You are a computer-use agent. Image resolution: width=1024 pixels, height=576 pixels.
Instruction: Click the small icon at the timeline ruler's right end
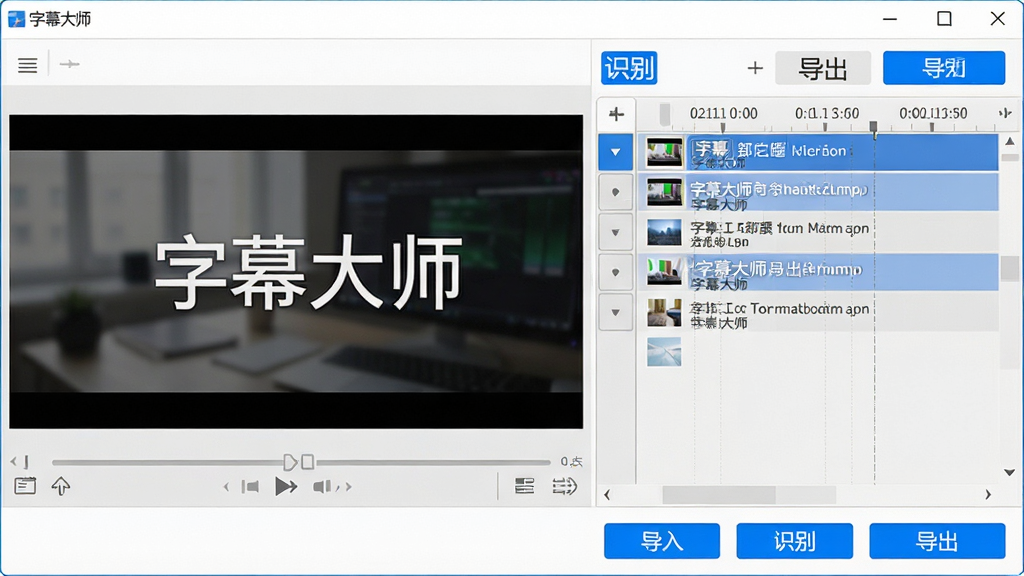click(1005, 113)
